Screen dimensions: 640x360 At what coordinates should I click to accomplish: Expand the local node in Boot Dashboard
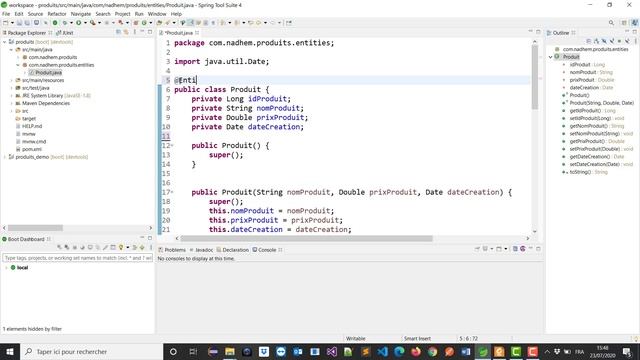[7, 268]
